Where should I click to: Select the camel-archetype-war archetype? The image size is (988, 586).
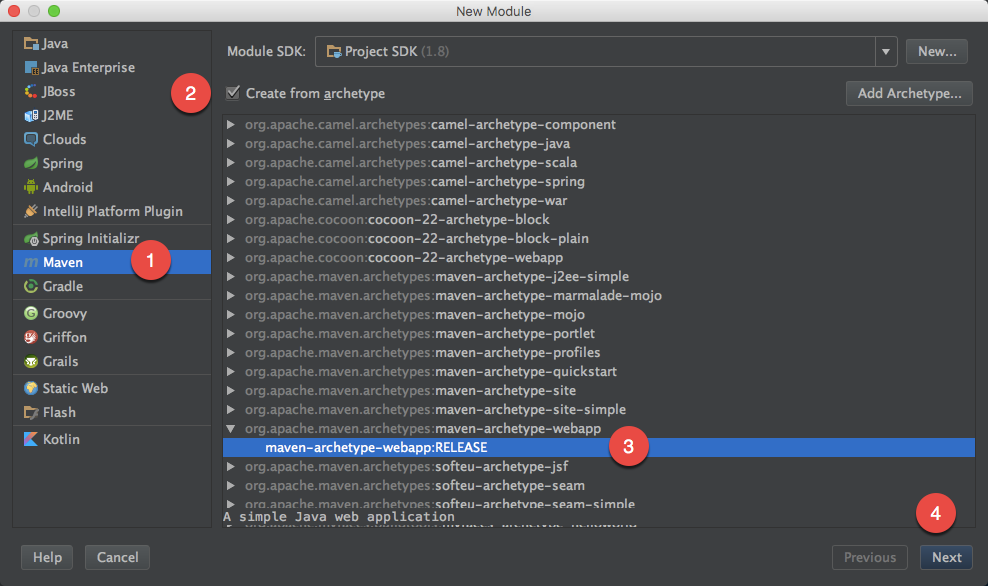click(599, 200)
